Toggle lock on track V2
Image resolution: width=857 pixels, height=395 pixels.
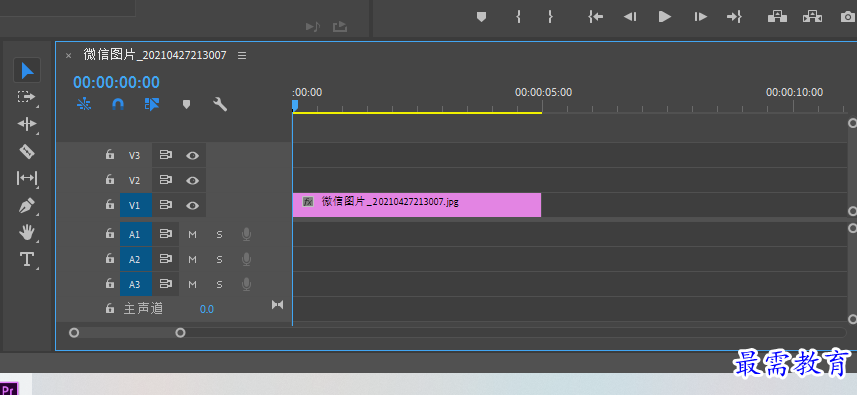click(110, 179)
